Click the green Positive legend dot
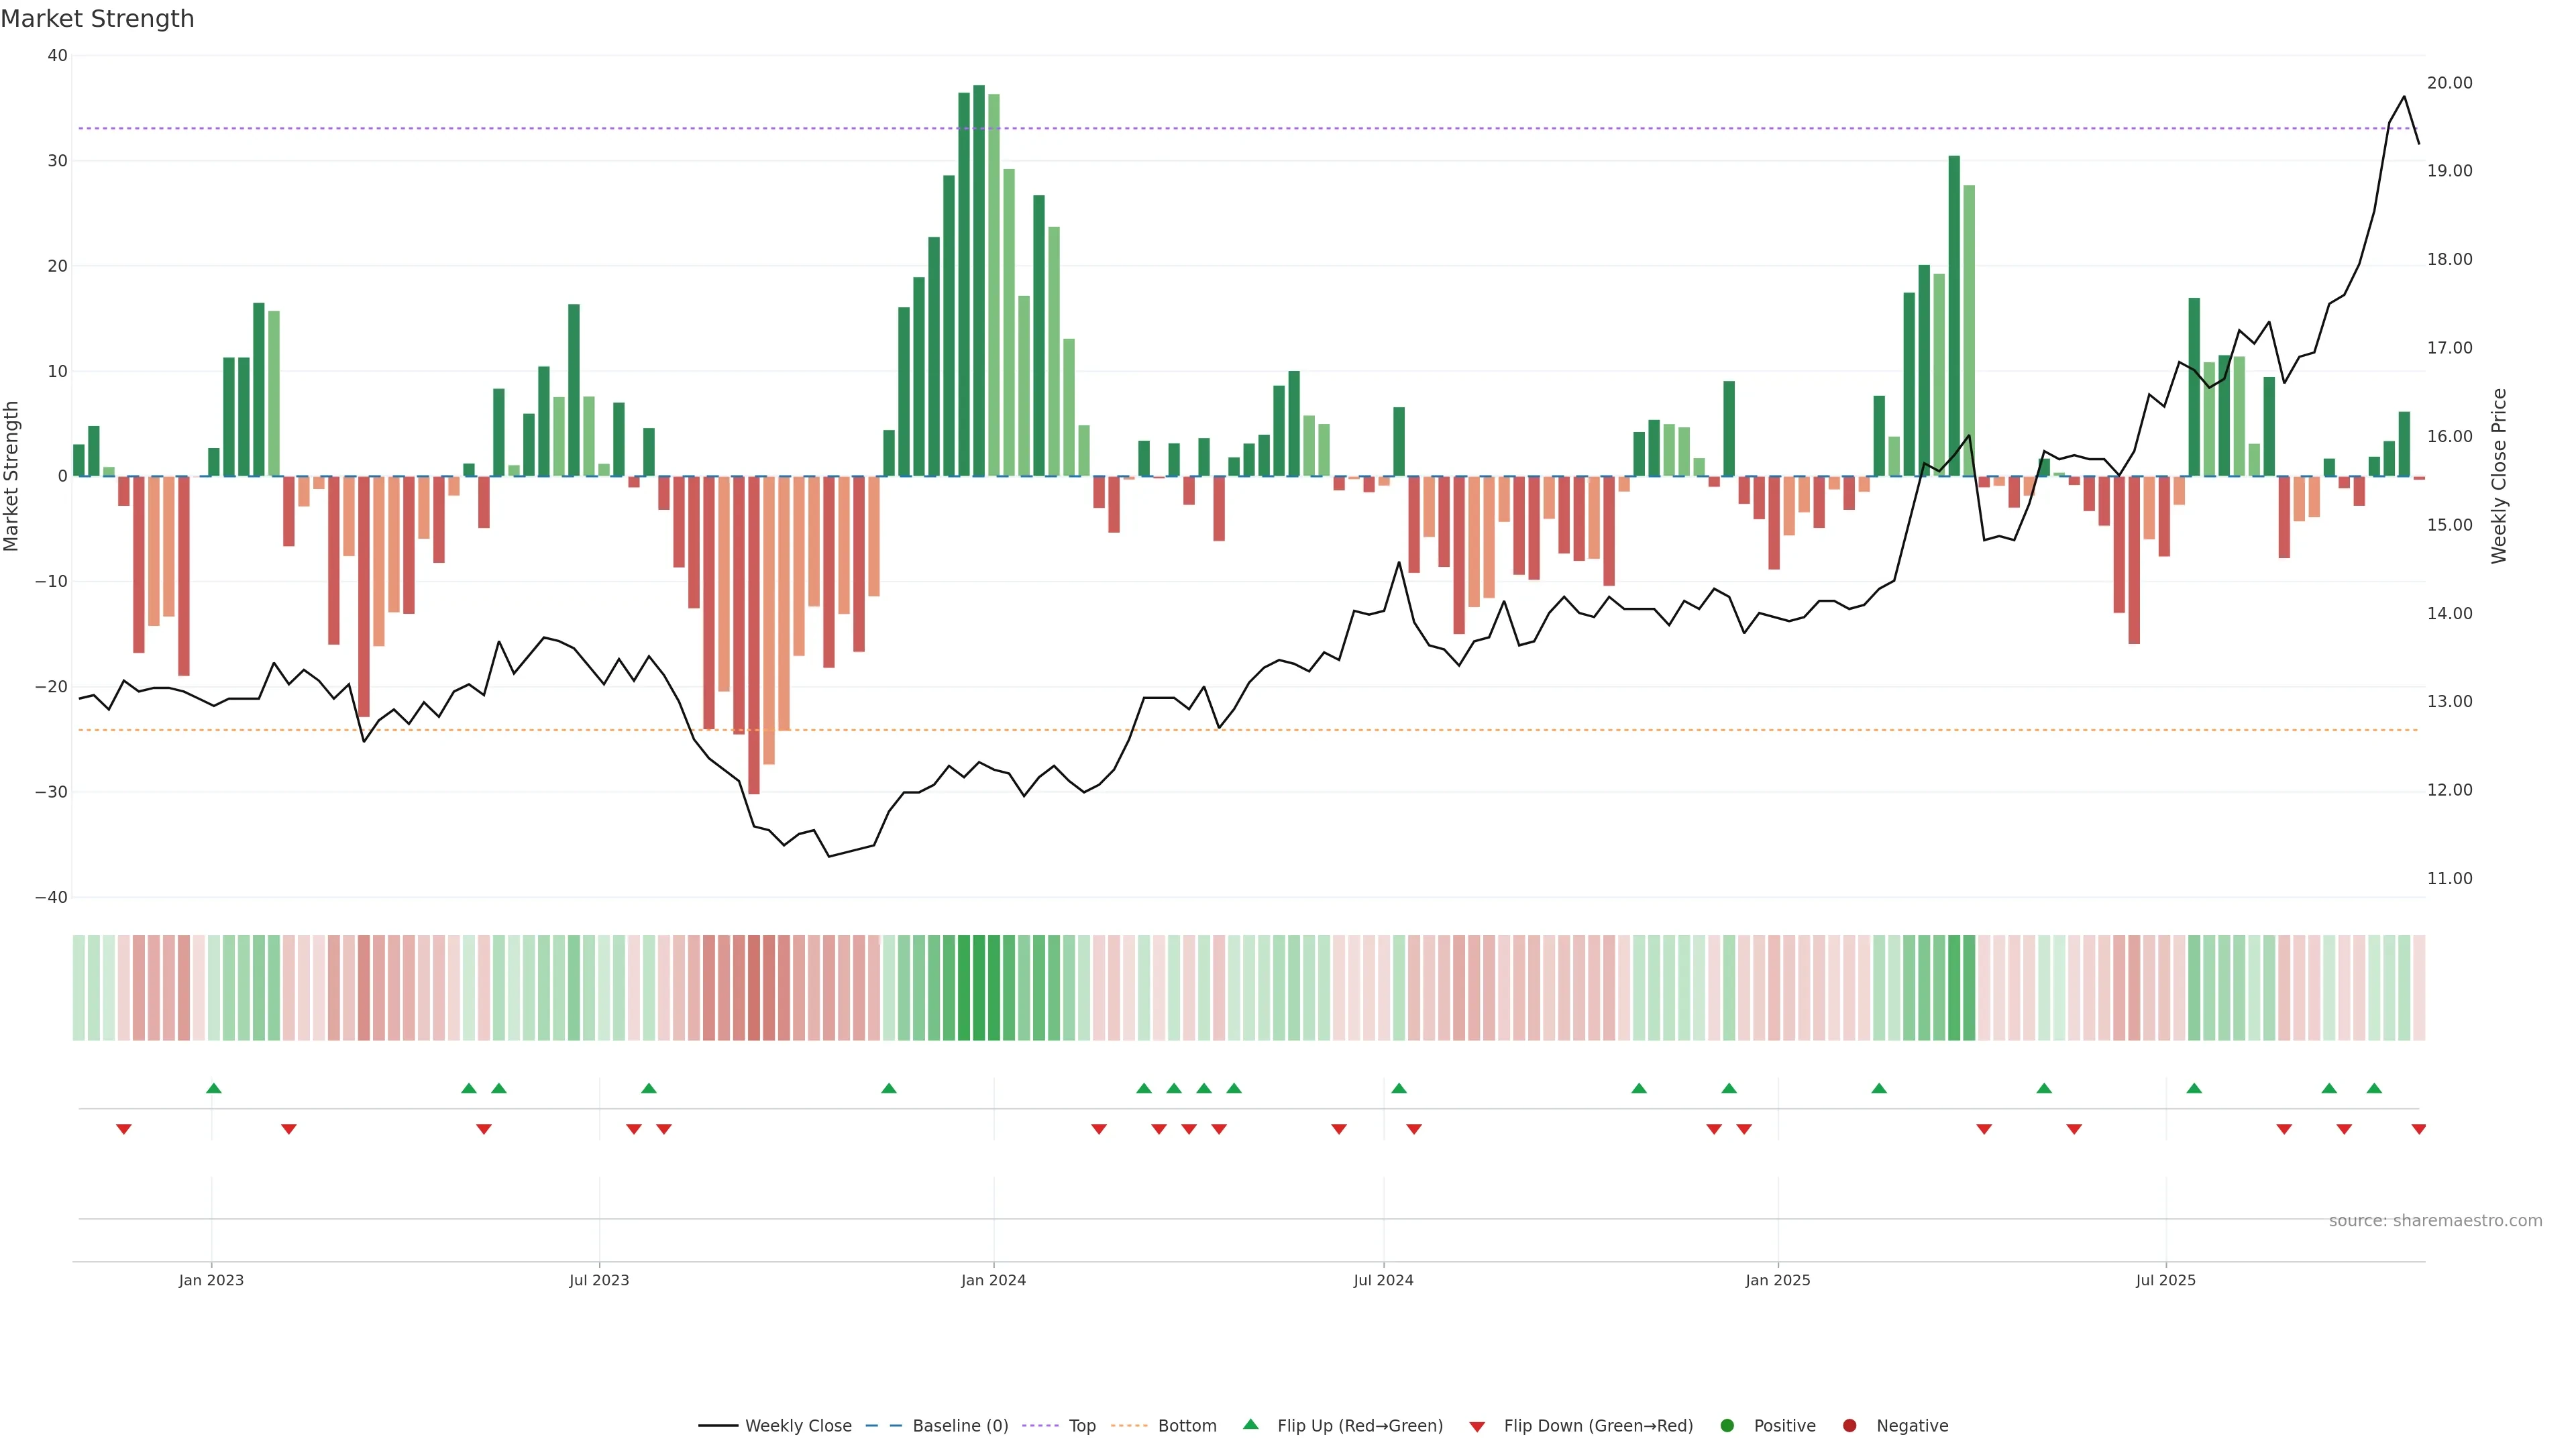Screen dimensions: 2576x1449 coord(1727,1426)
